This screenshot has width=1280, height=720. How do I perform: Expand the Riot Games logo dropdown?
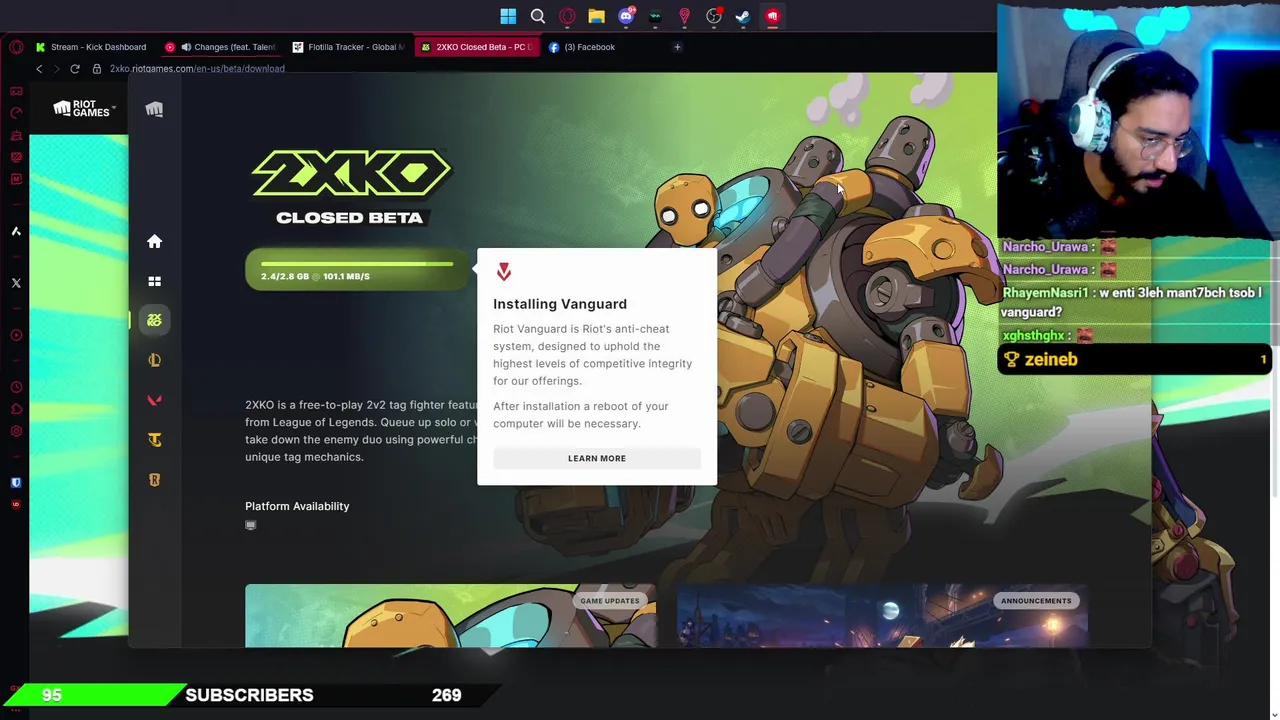click(85, 108)
